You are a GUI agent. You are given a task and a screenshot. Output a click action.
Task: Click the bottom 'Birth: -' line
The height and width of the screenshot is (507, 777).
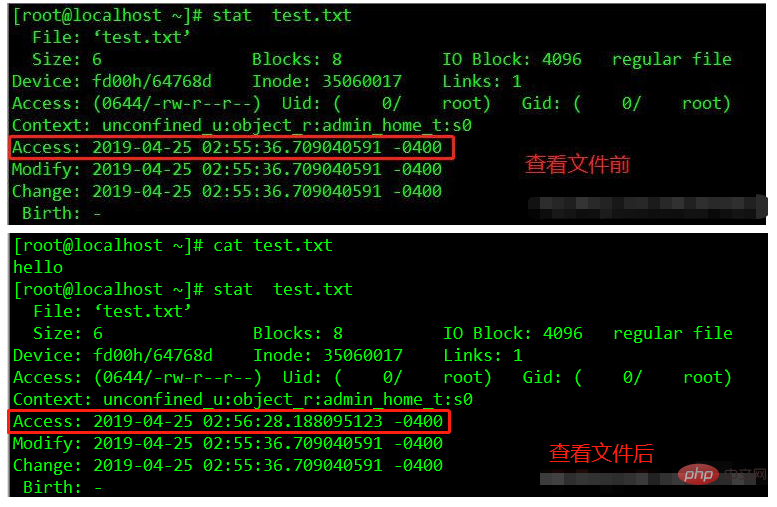tap(62, 488)
